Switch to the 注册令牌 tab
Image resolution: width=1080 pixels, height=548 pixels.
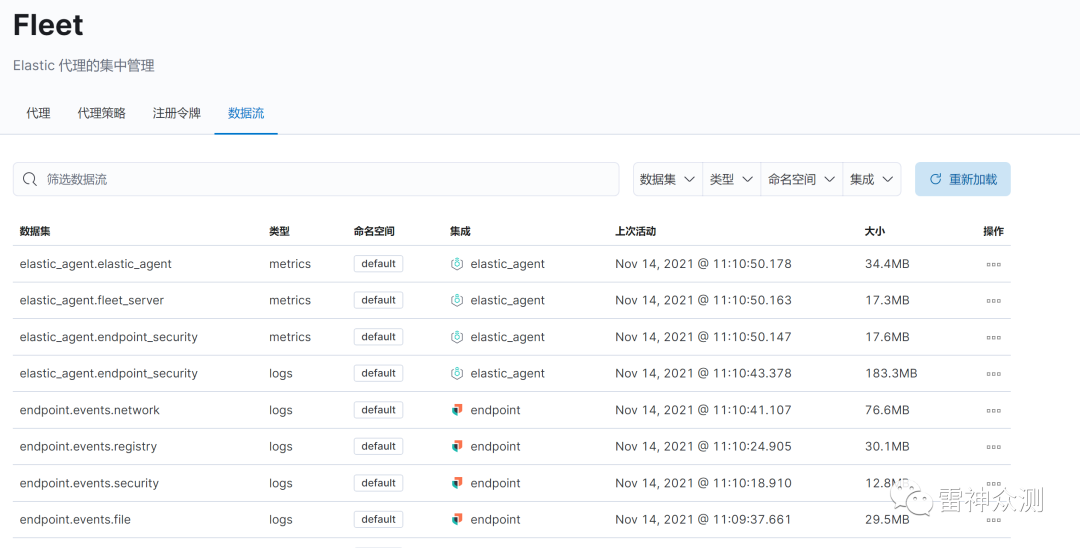(x=176, y=113)
